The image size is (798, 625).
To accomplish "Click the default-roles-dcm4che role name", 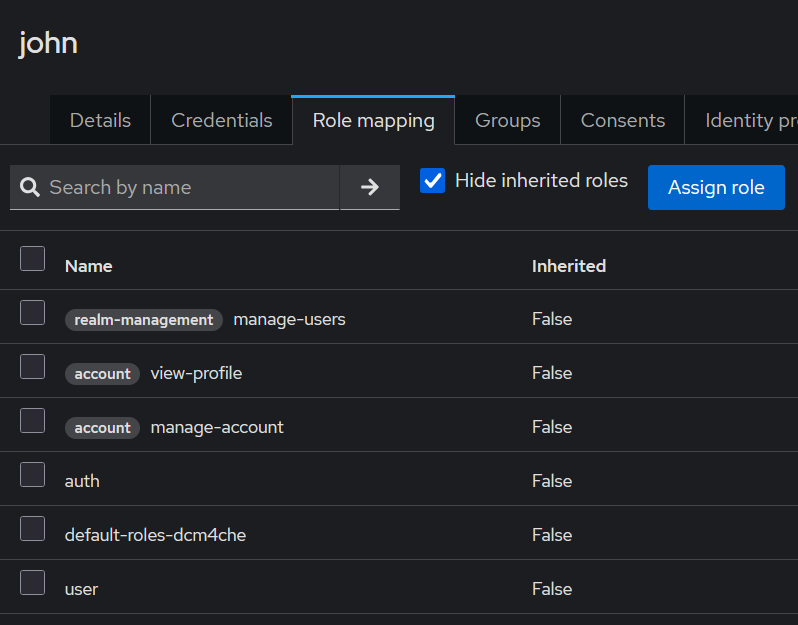I will [x=155, y=535].
